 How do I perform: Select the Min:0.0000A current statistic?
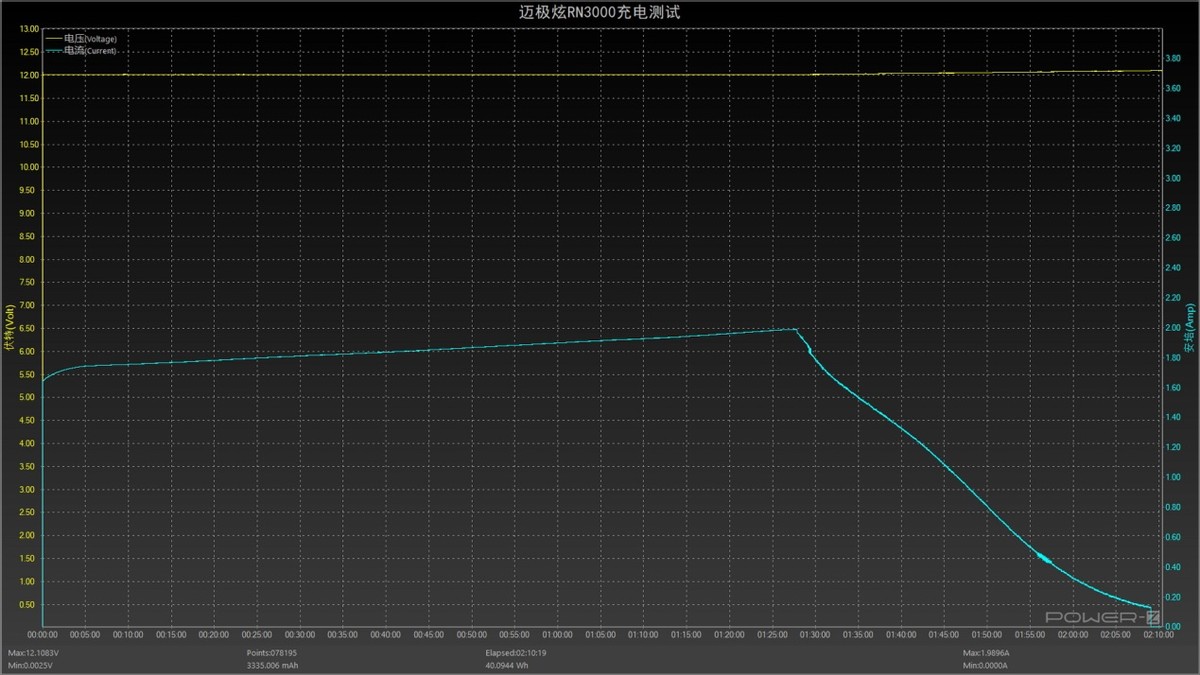click(x=986, y=664)
